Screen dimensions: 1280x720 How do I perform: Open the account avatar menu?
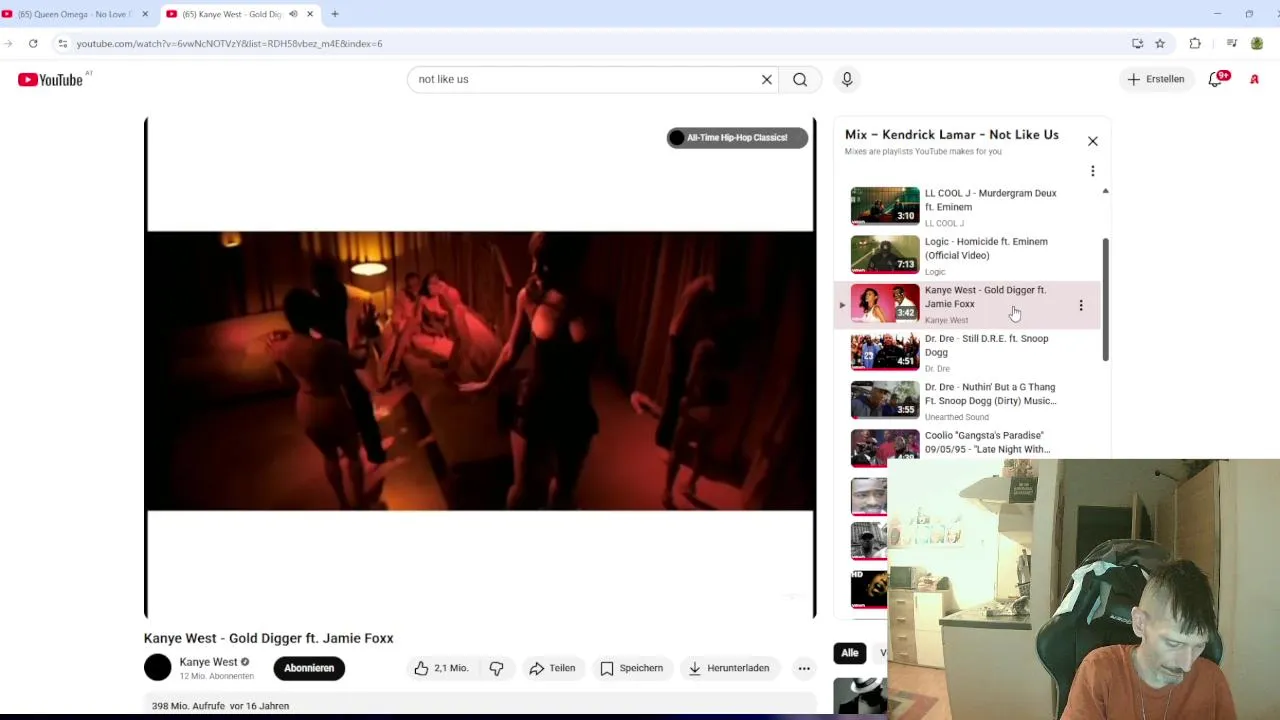pyautogui.click(x=1254, y=79)
